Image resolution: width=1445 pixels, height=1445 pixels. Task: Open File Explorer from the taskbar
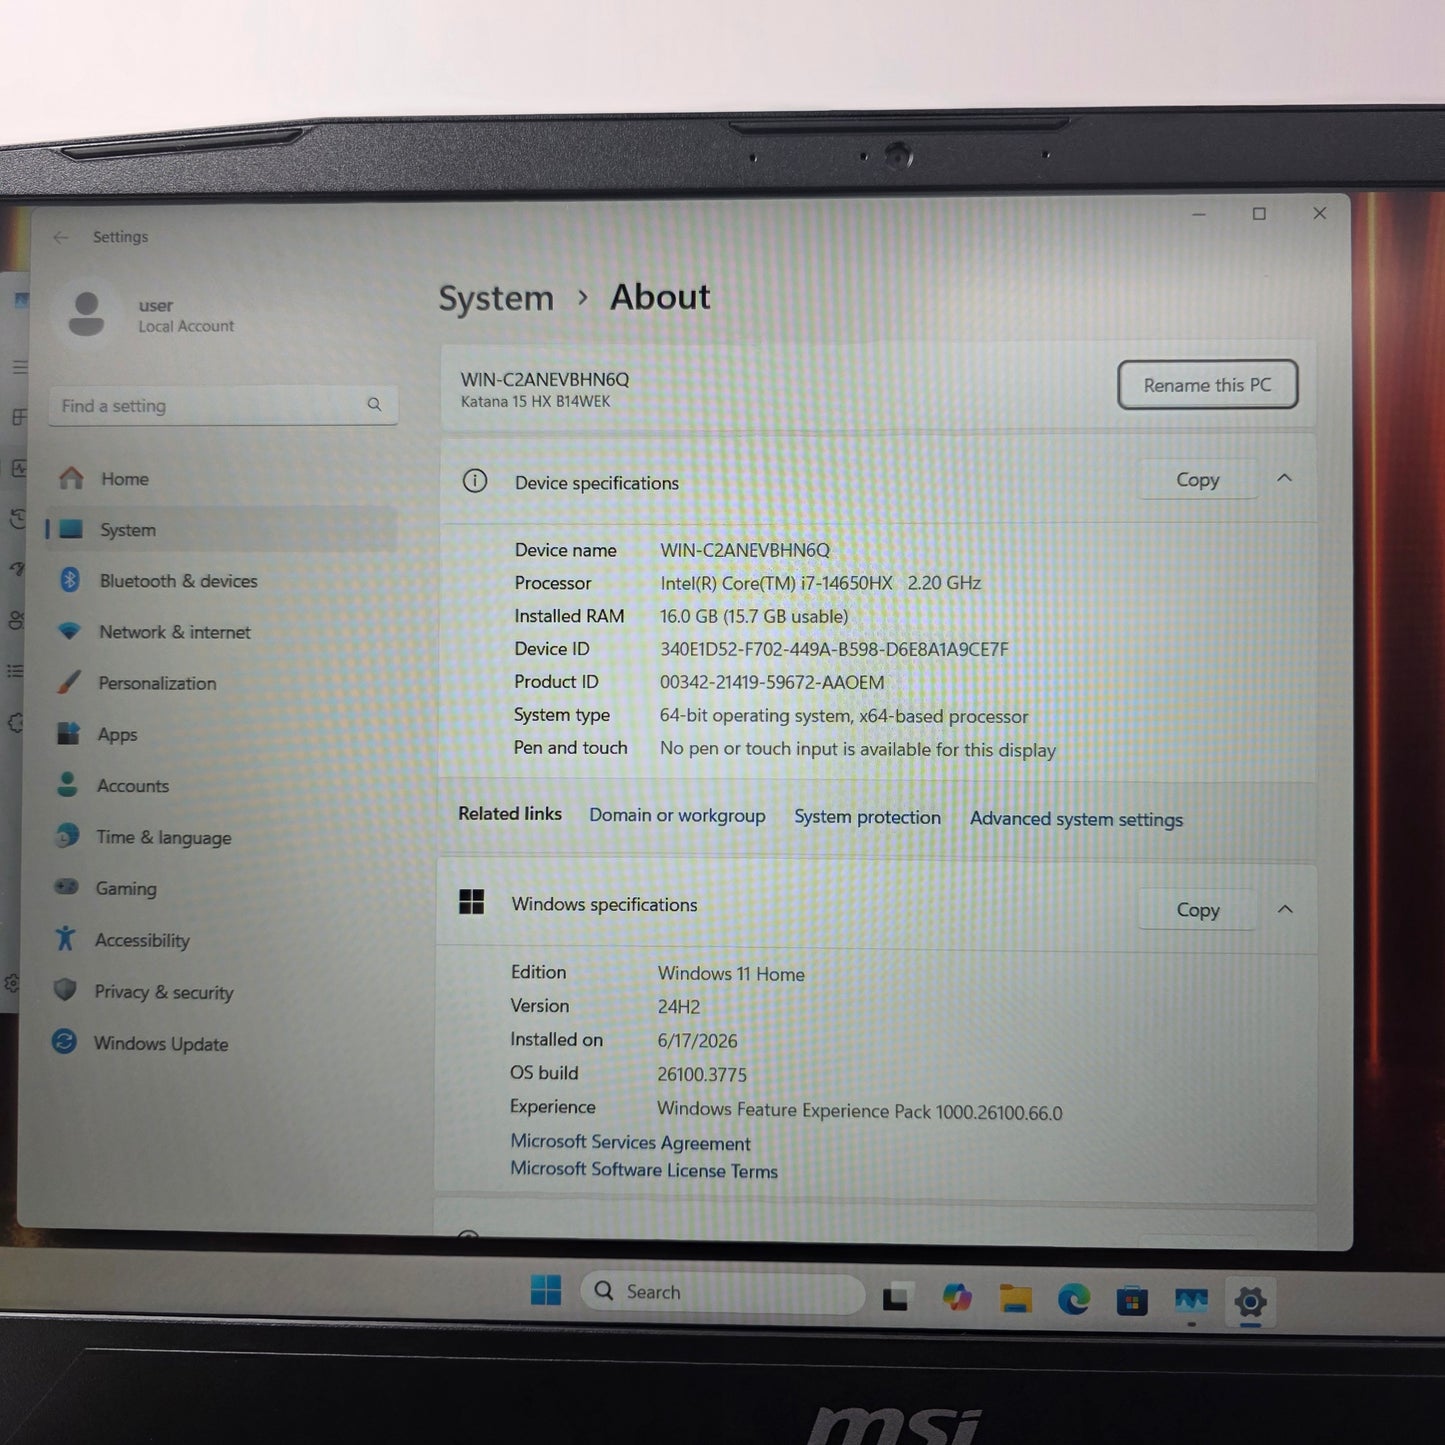coord(1015,1298)
